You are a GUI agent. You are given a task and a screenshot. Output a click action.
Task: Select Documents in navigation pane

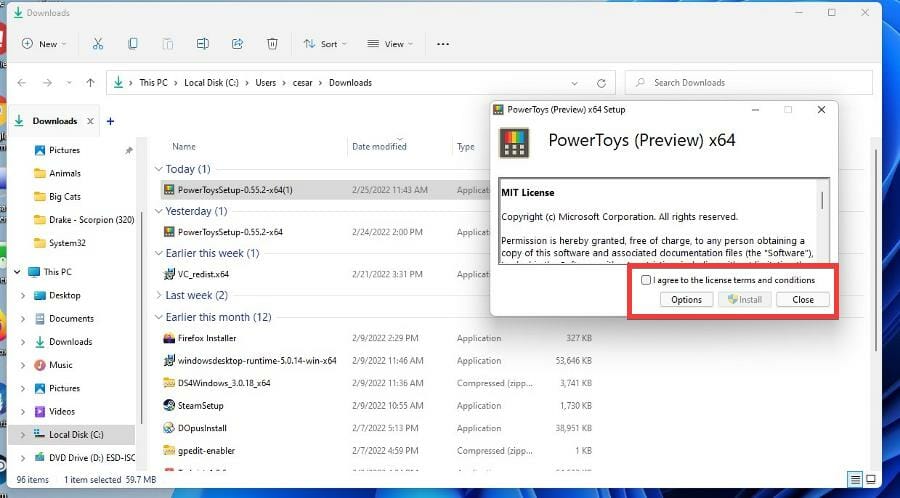tap(71, 318)
